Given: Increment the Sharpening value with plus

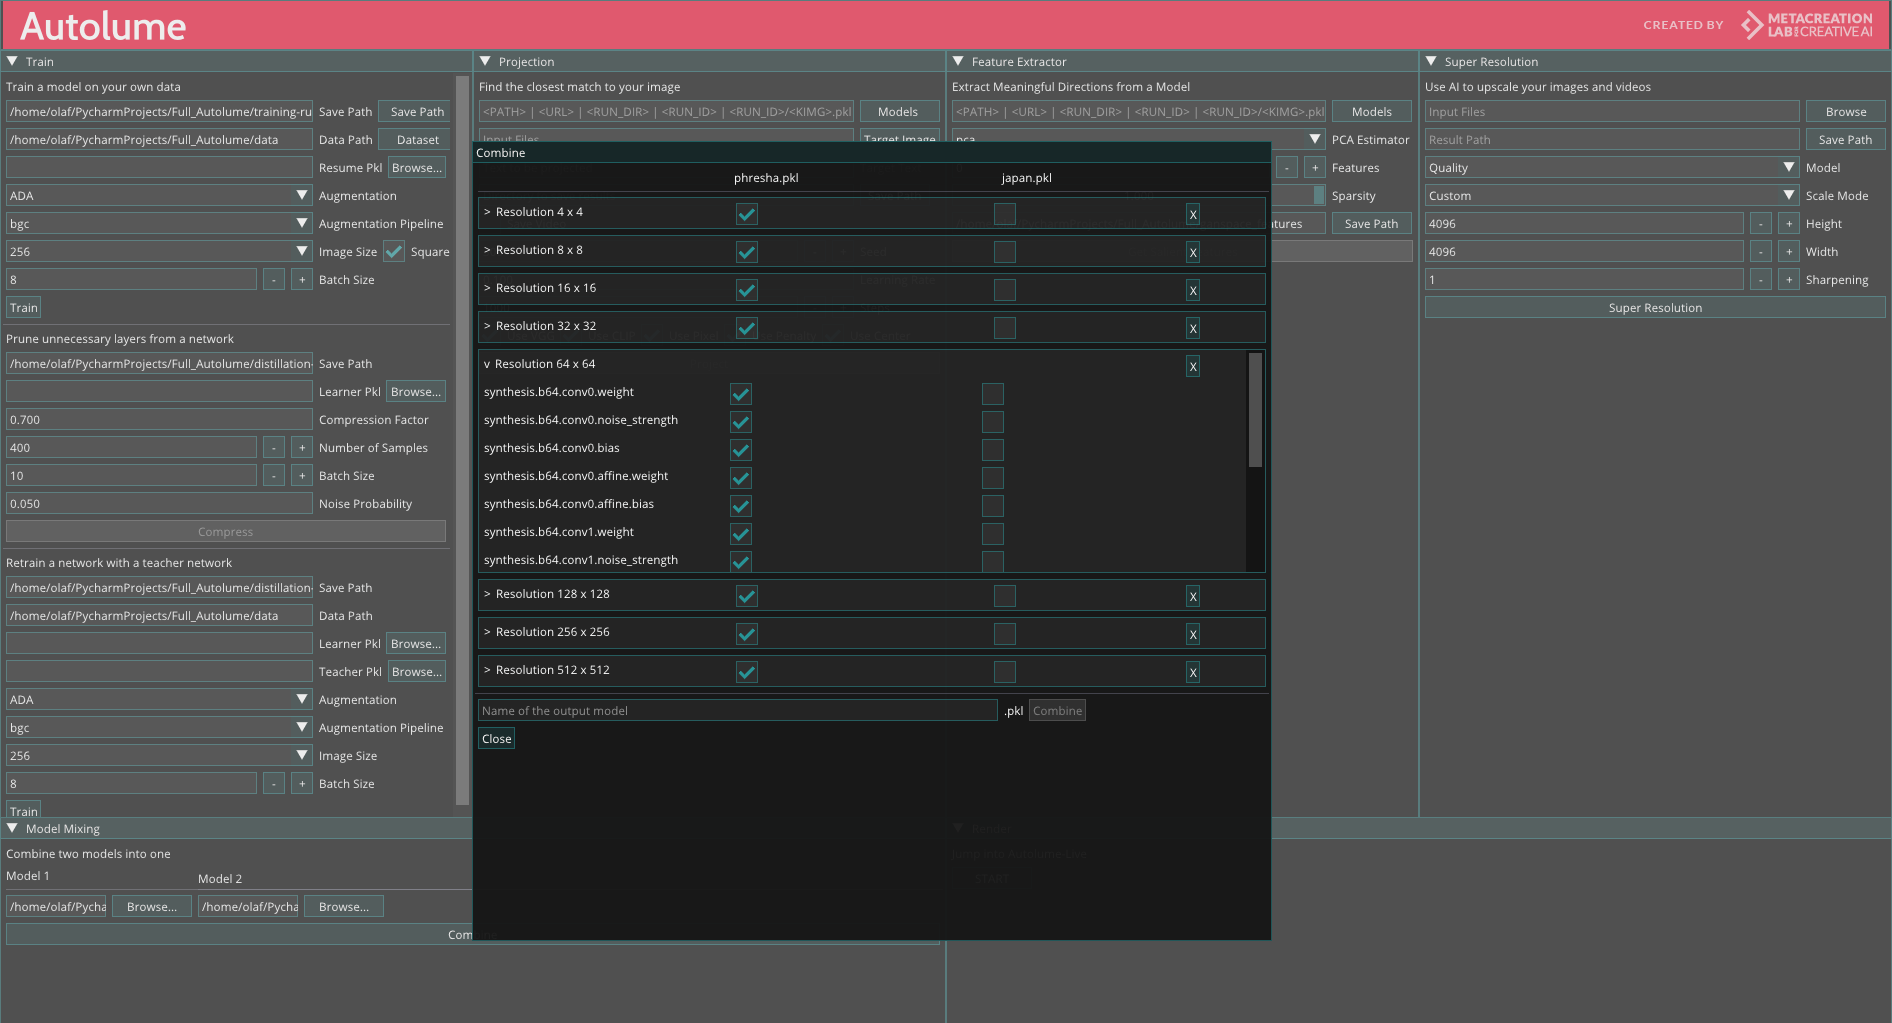Looking at the screenshot, I should [x=1788, y=280].
